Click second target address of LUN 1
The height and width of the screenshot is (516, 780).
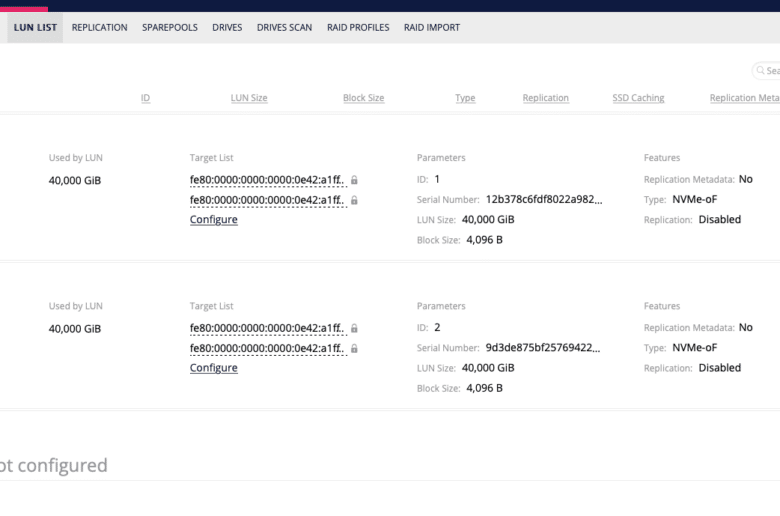pos(267,200)
